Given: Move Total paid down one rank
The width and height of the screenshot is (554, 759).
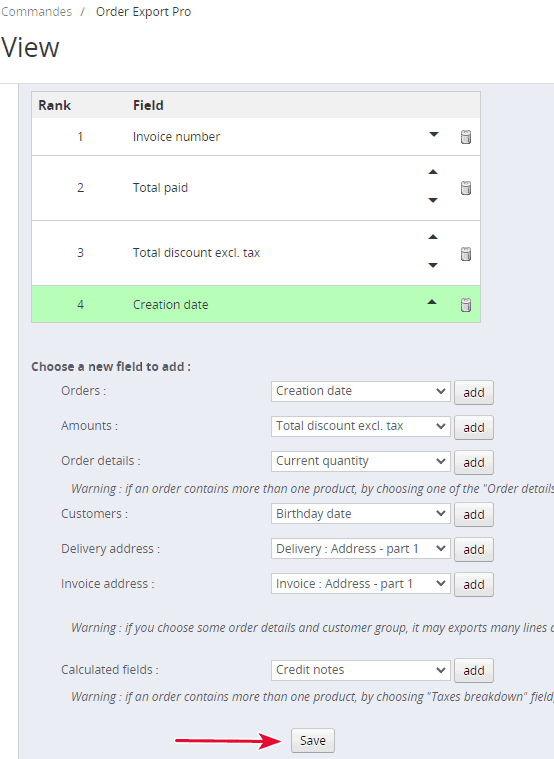Looking at the screenshot, I should pyautogui.click(x=433, y=200).
